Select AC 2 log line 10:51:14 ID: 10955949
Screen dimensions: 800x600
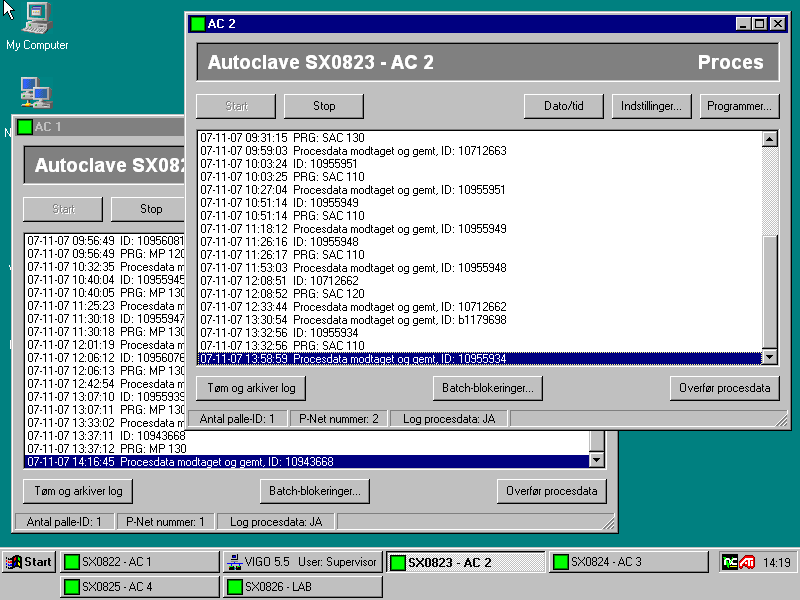[x=480, y=203]
